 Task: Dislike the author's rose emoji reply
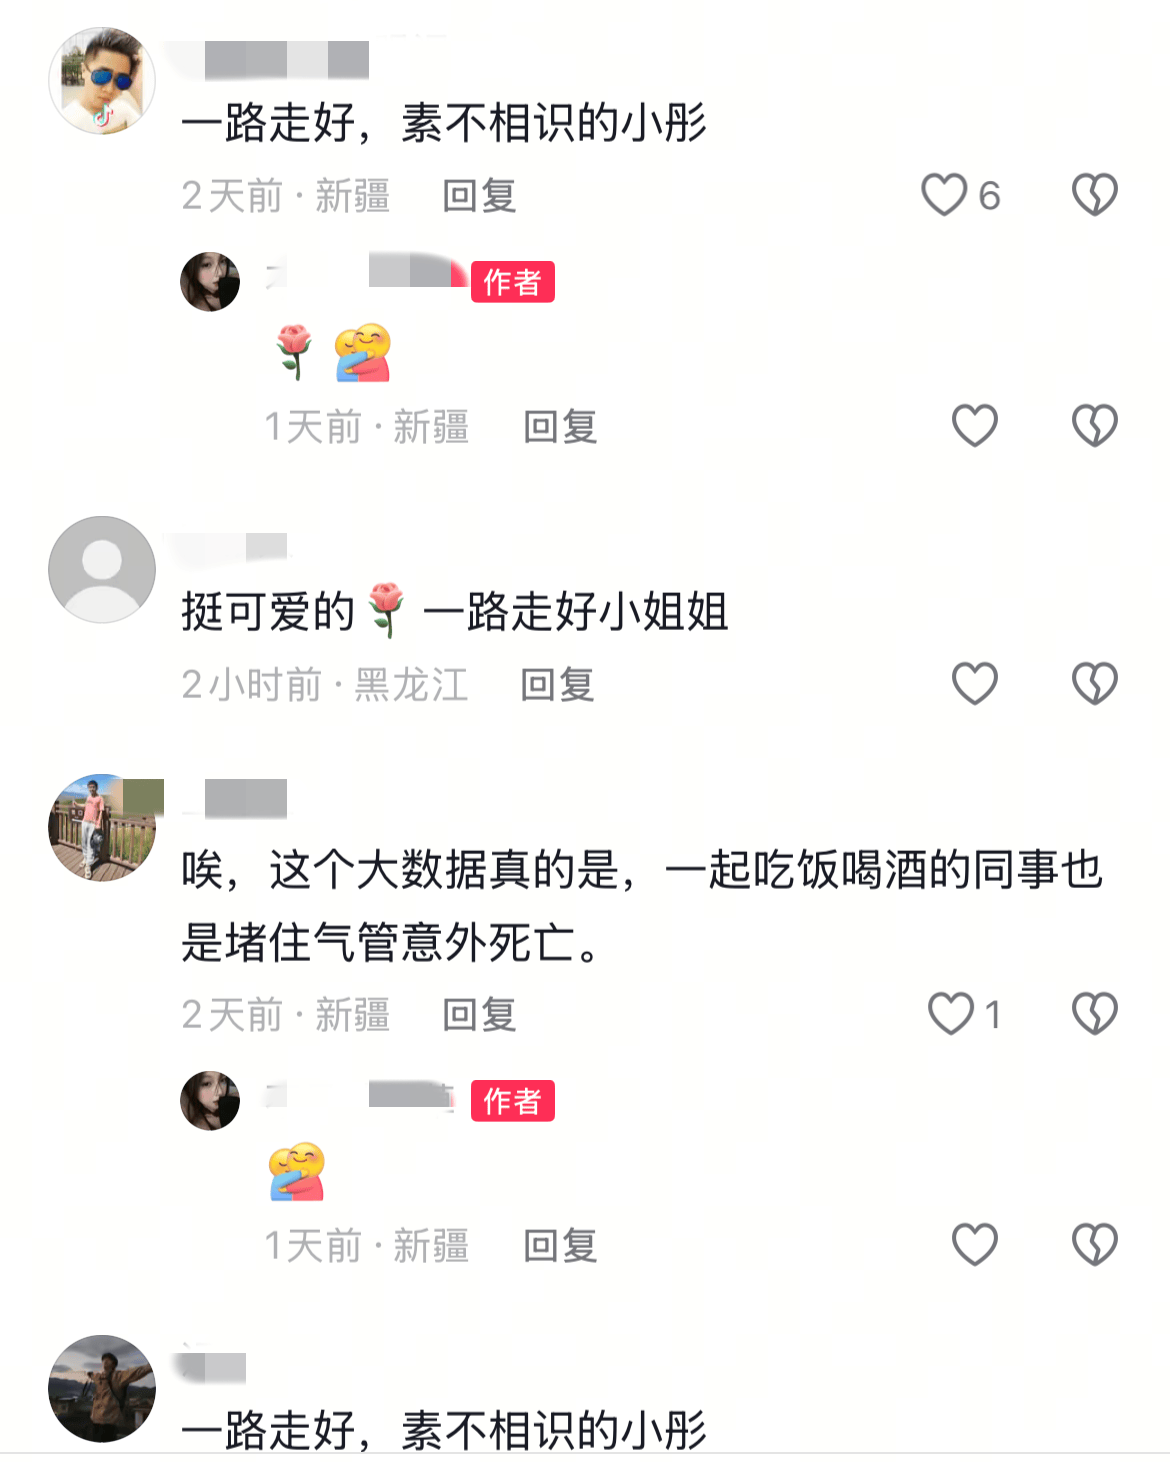click(1094, 426)
